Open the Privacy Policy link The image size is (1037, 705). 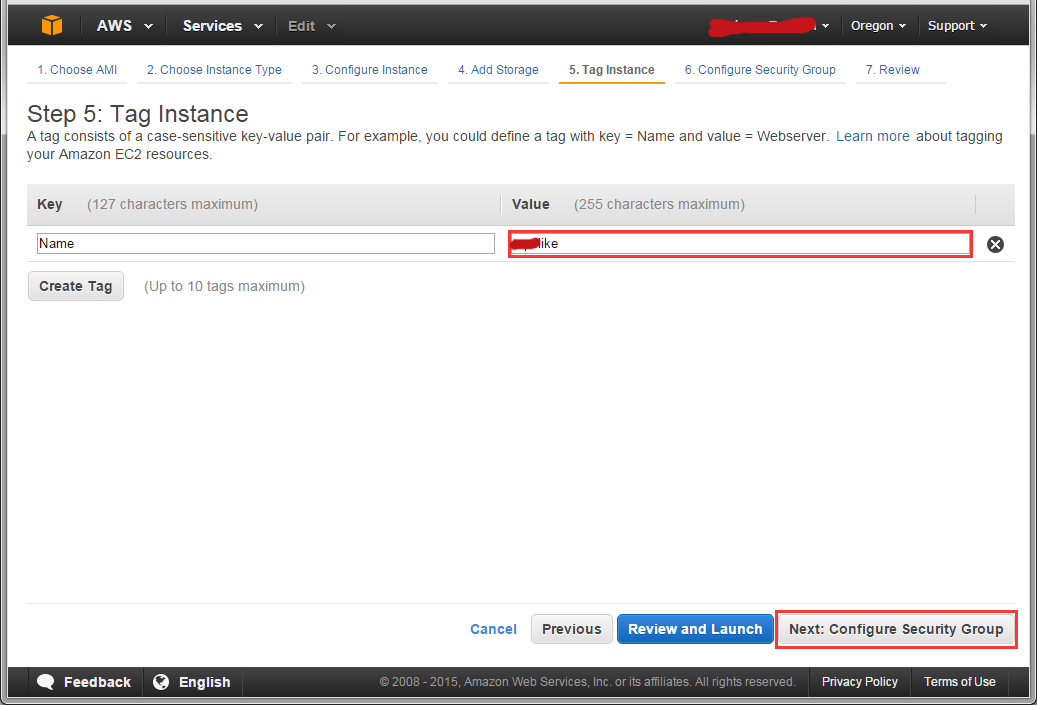pyautogui.click(x=860, y=682)
